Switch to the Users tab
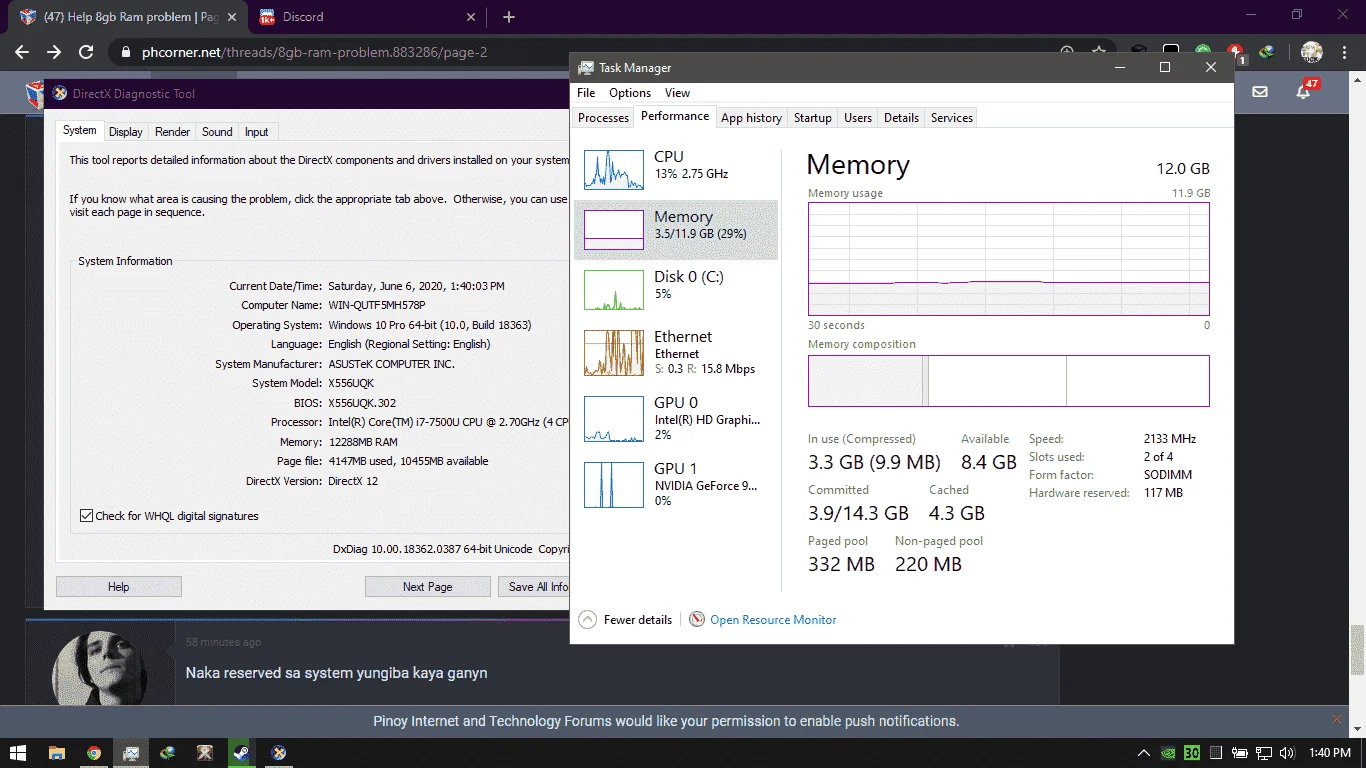Image resolution: width=1366 pixels, height=768 pixels. (858, 118)
